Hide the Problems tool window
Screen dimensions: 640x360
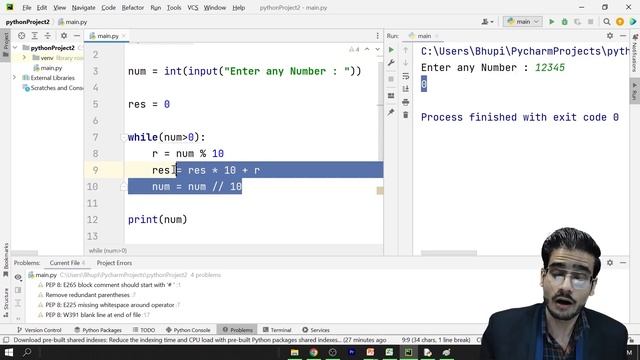click(x=623, y=263)
